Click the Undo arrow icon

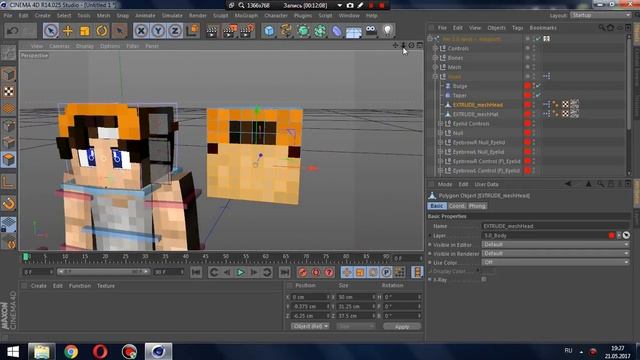tap(13, 31)
